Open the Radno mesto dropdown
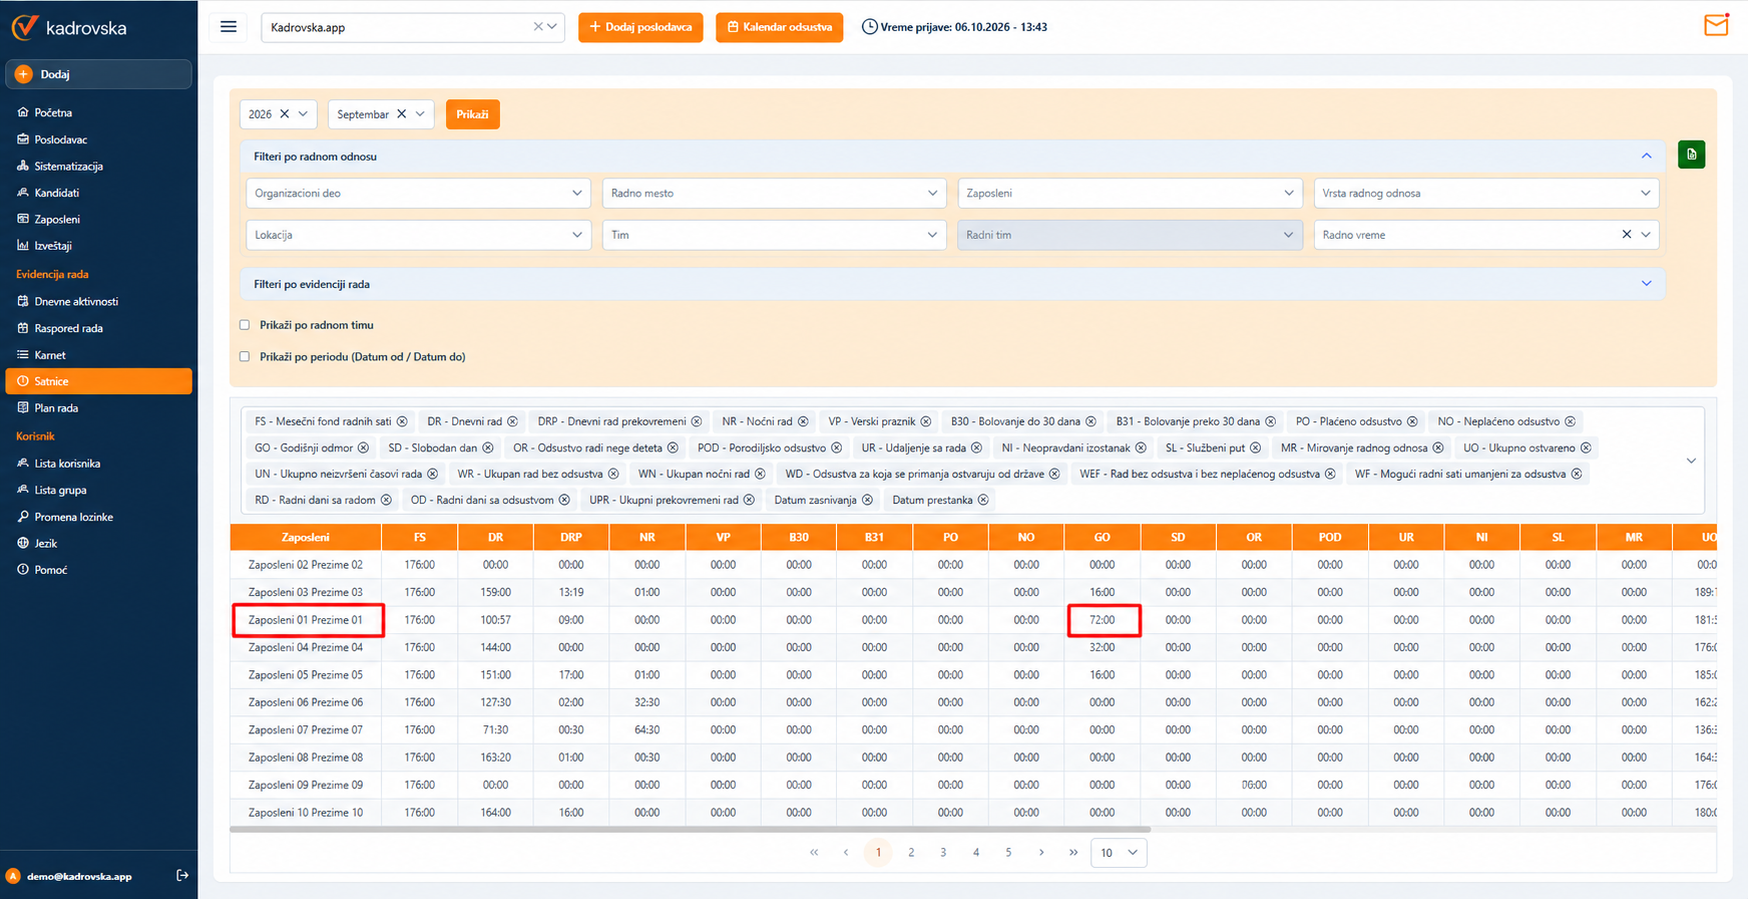The height and width of the screenshot is (899, 1748). point(773,193)
